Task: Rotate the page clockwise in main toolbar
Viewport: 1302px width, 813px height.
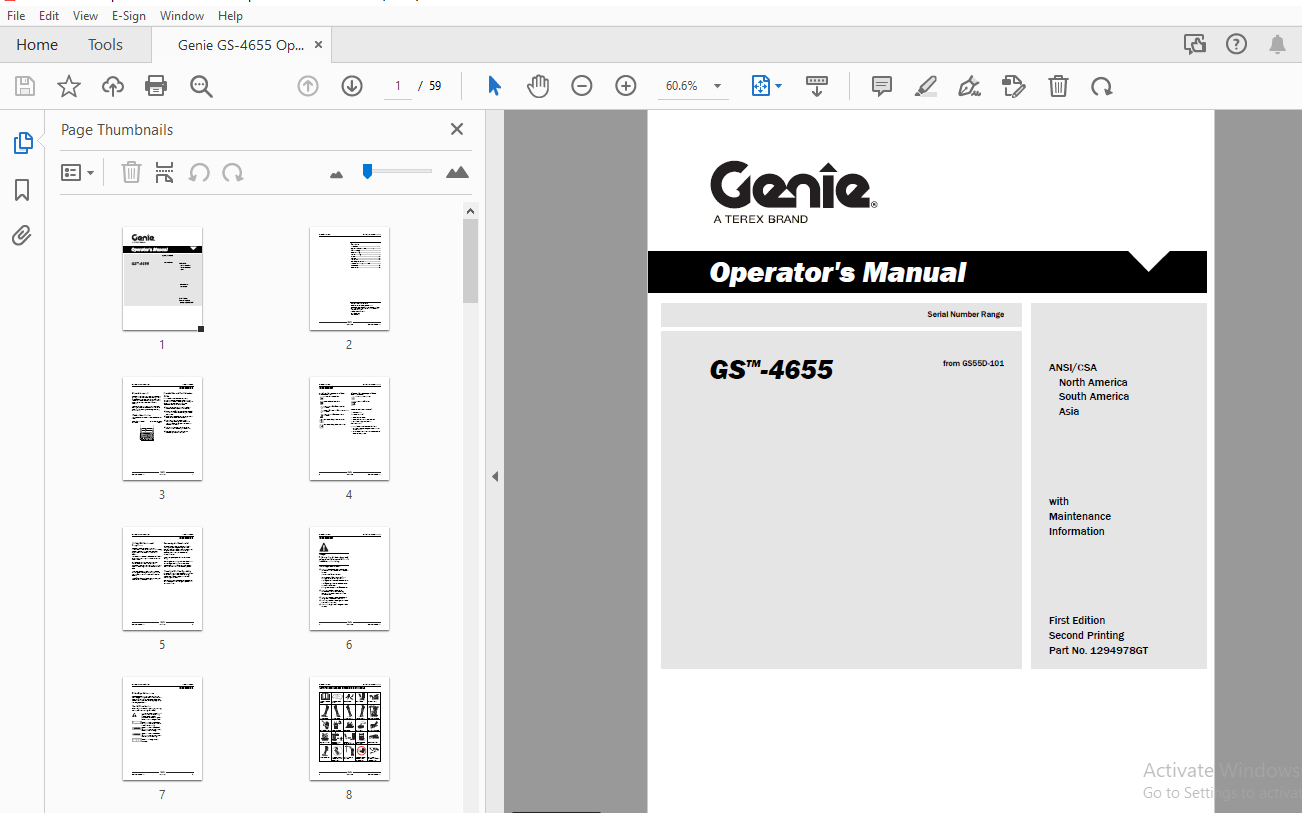Action: (1102, 86)
